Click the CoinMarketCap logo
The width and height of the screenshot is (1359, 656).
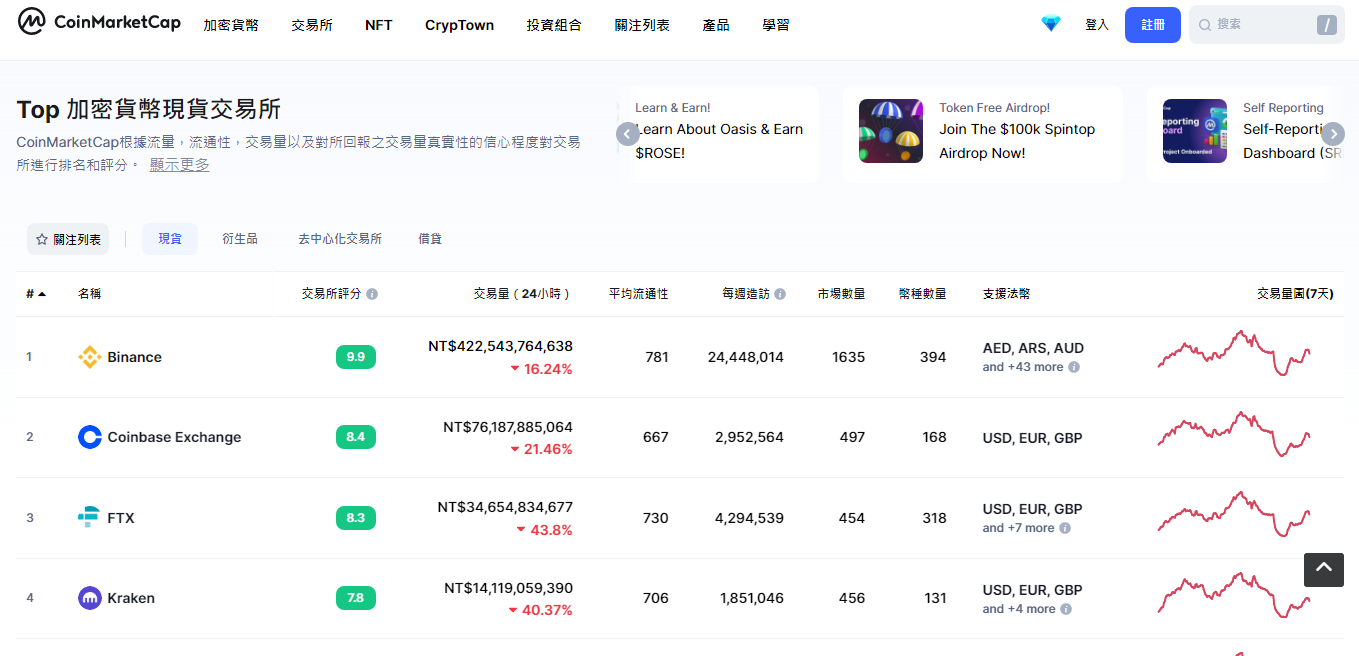(99, 22)
